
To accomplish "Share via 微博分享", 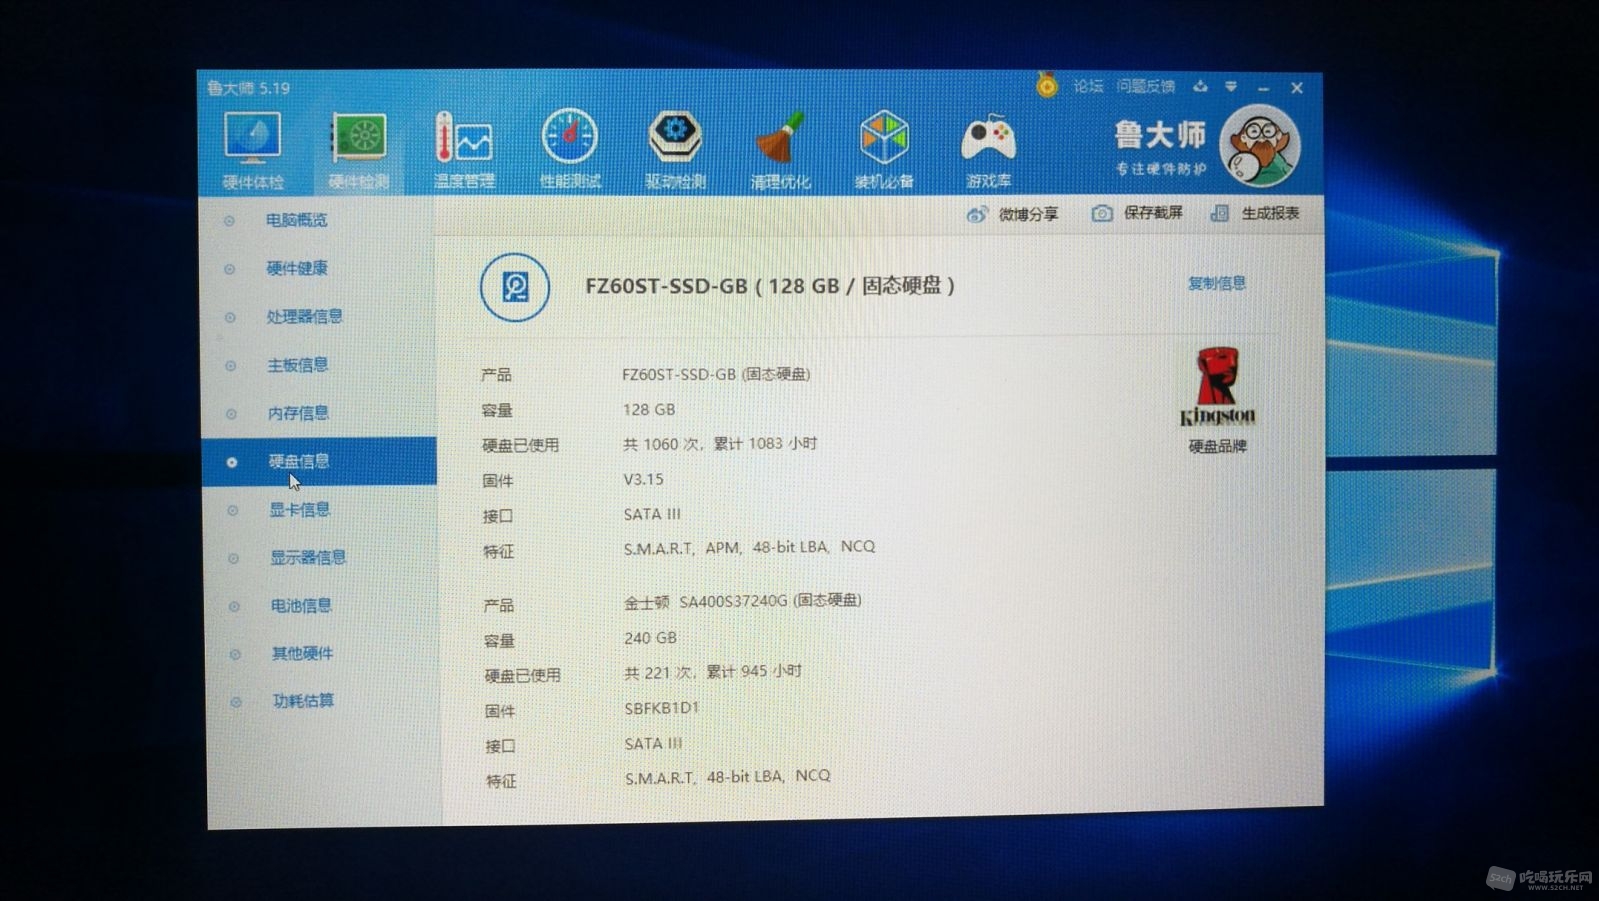I will tap(1012, 214).
